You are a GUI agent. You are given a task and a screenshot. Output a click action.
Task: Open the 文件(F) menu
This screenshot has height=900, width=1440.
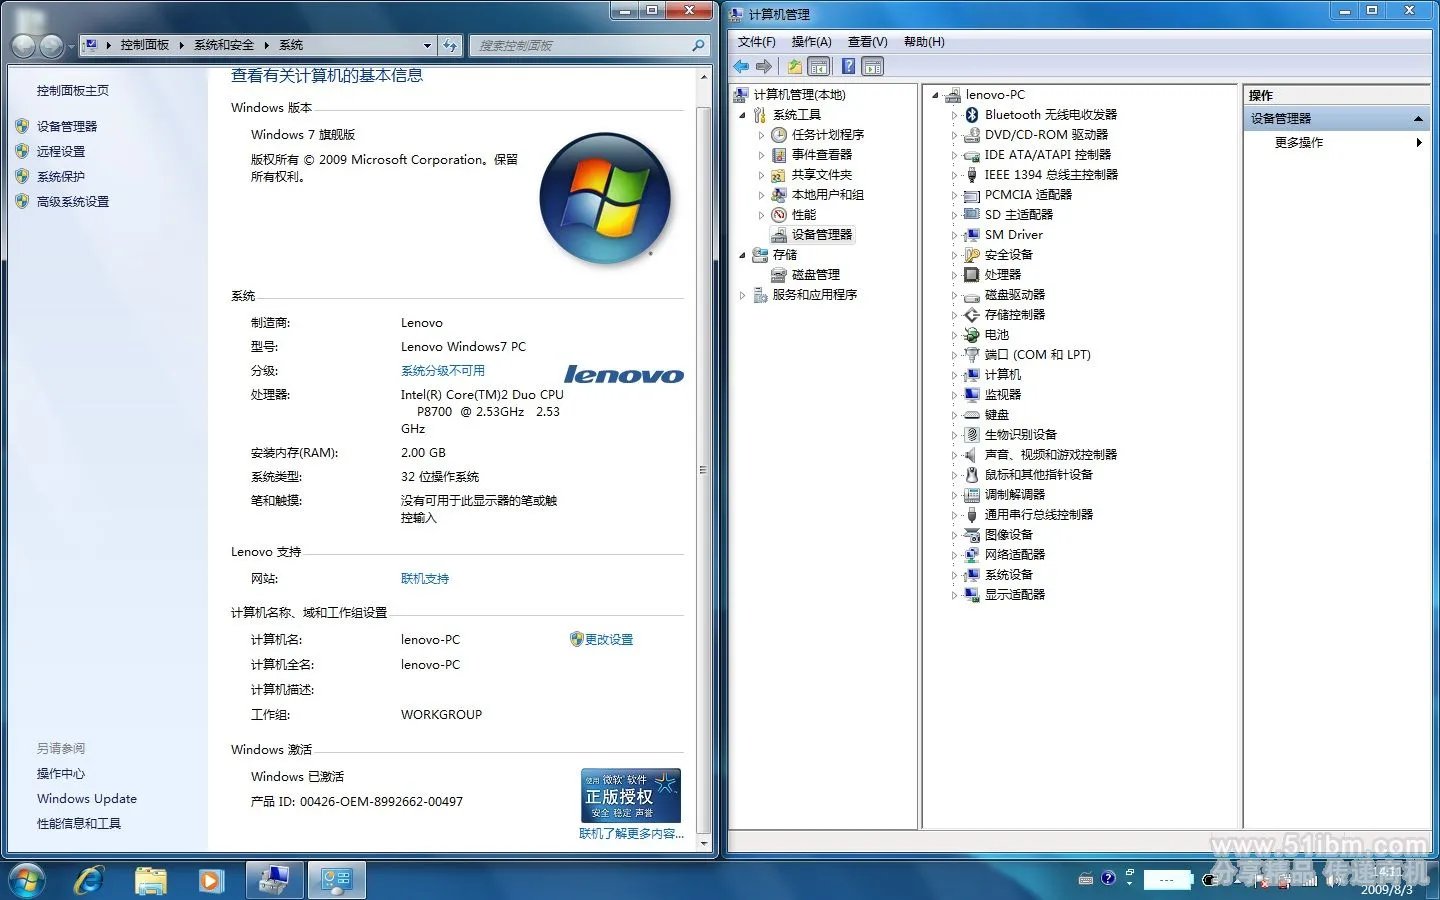point(757,41)
